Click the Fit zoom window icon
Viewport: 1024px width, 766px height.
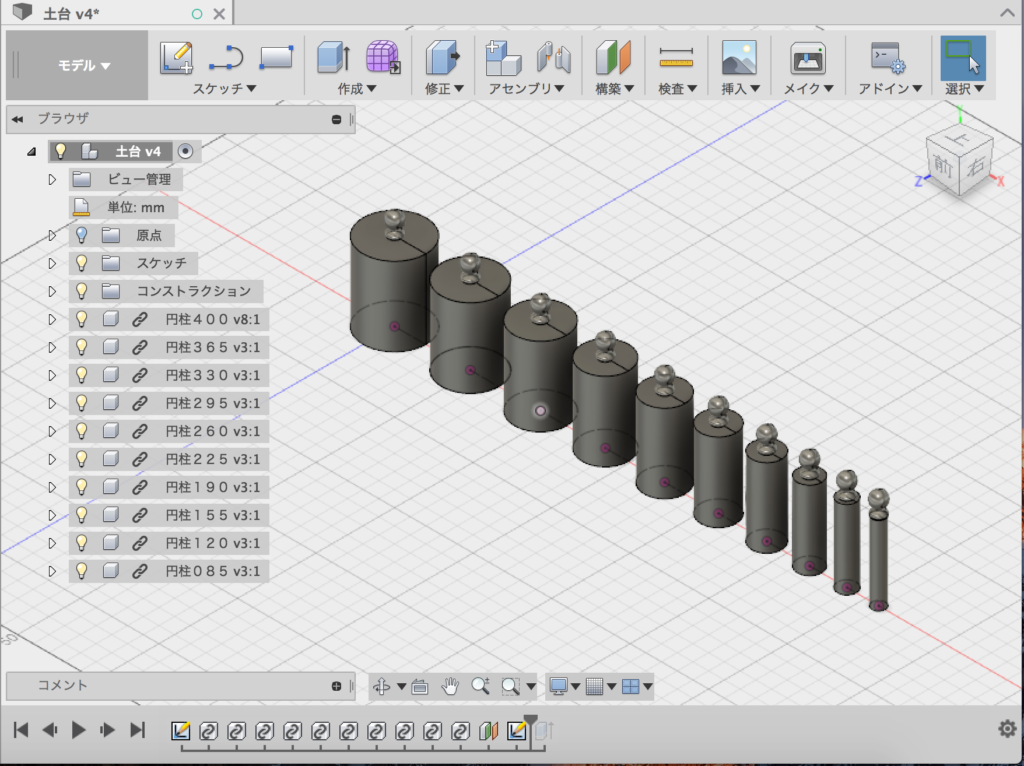tap(511, 686)
